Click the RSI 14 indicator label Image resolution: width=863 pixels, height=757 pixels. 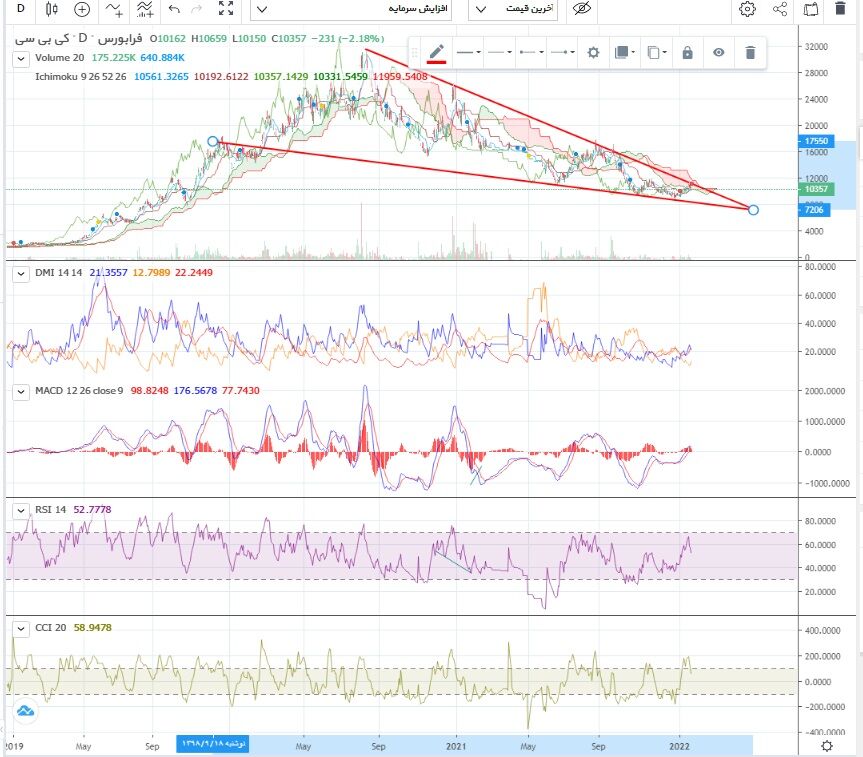50,510
